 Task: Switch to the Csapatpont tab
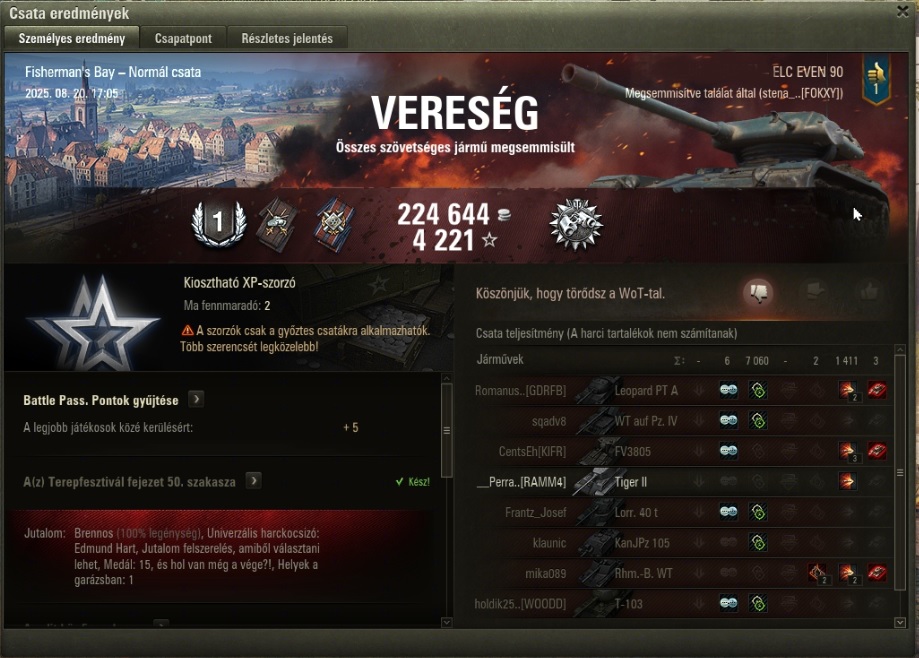183,39
